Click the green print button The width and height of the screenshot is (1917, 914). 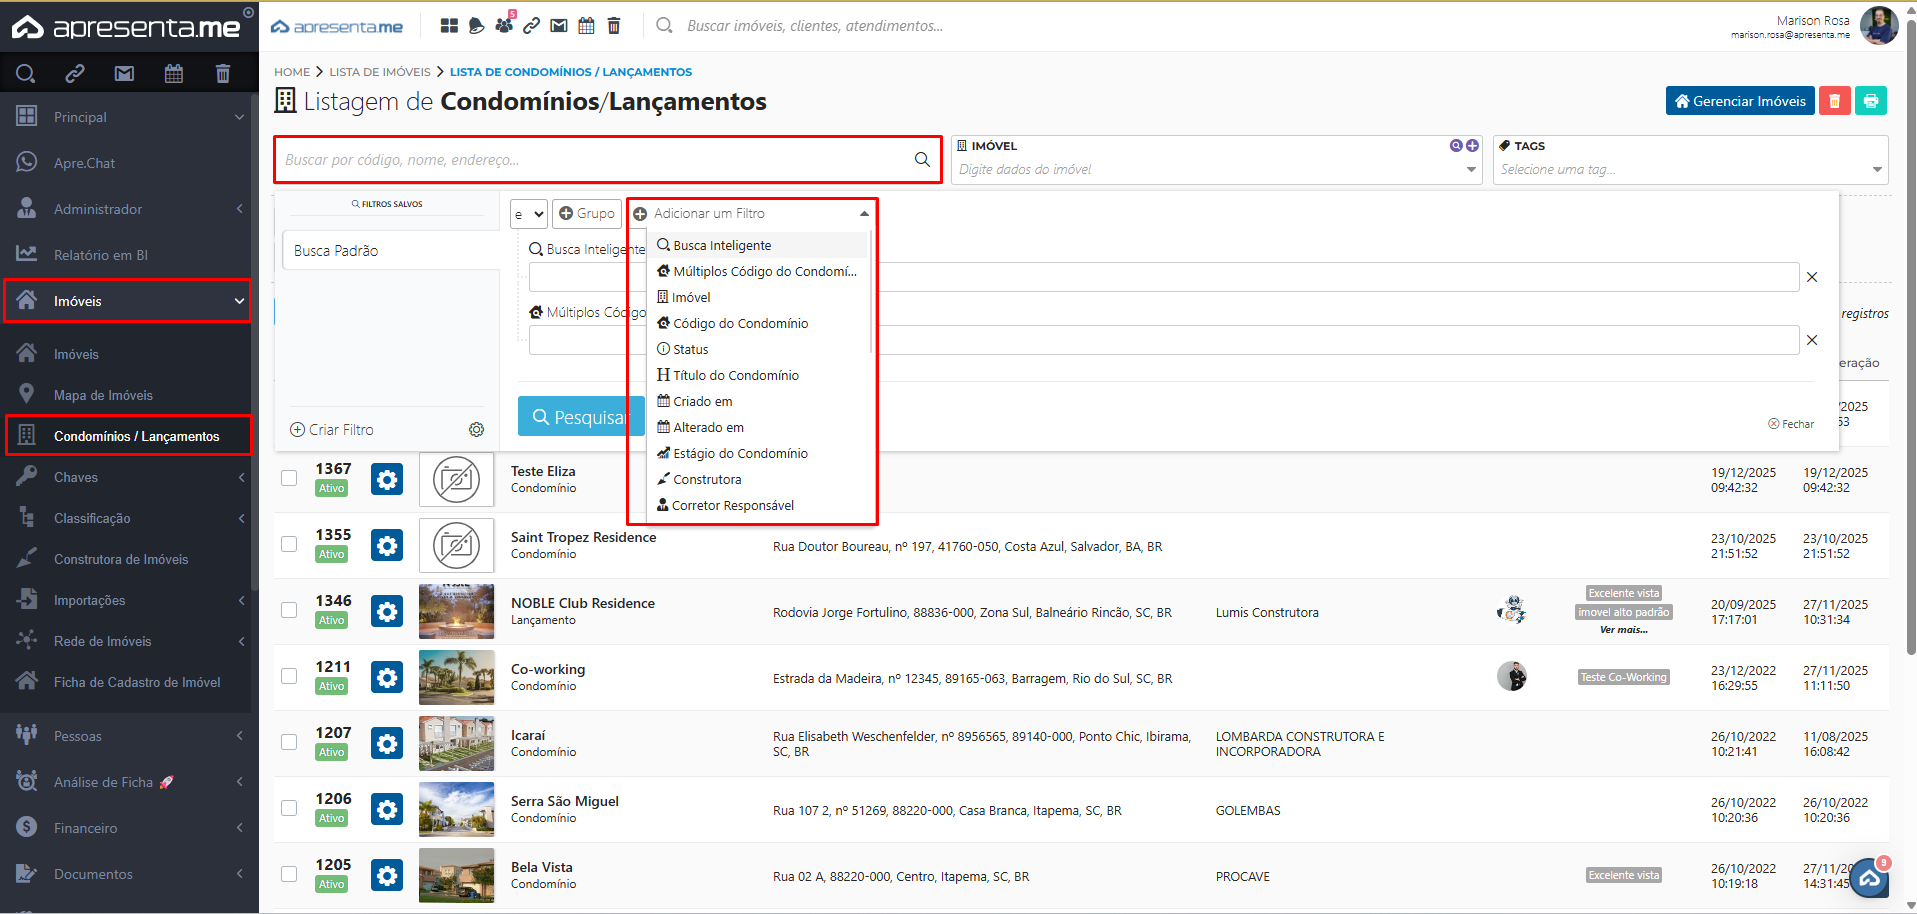click(1870, 101)
